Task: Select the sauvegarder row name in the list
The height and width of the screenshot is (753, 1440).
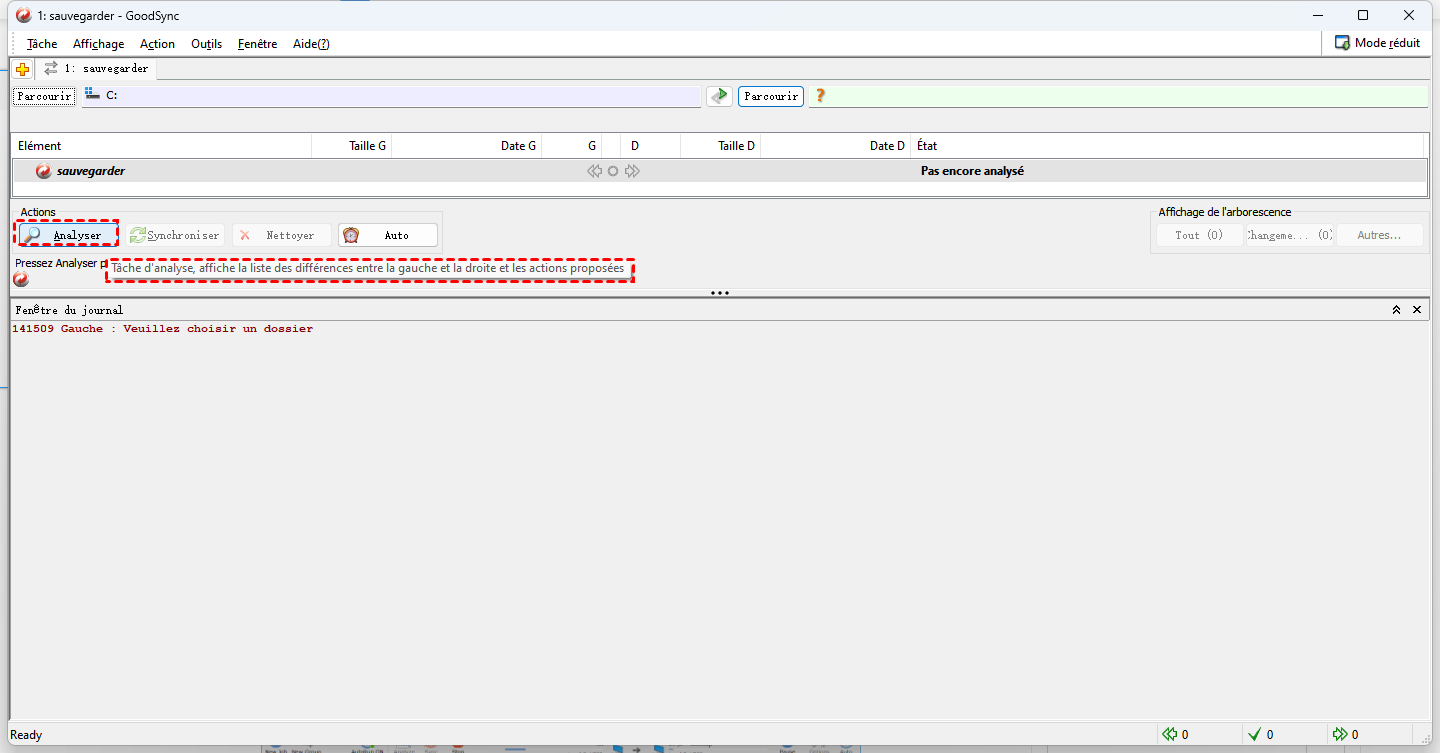Action: 91,171
